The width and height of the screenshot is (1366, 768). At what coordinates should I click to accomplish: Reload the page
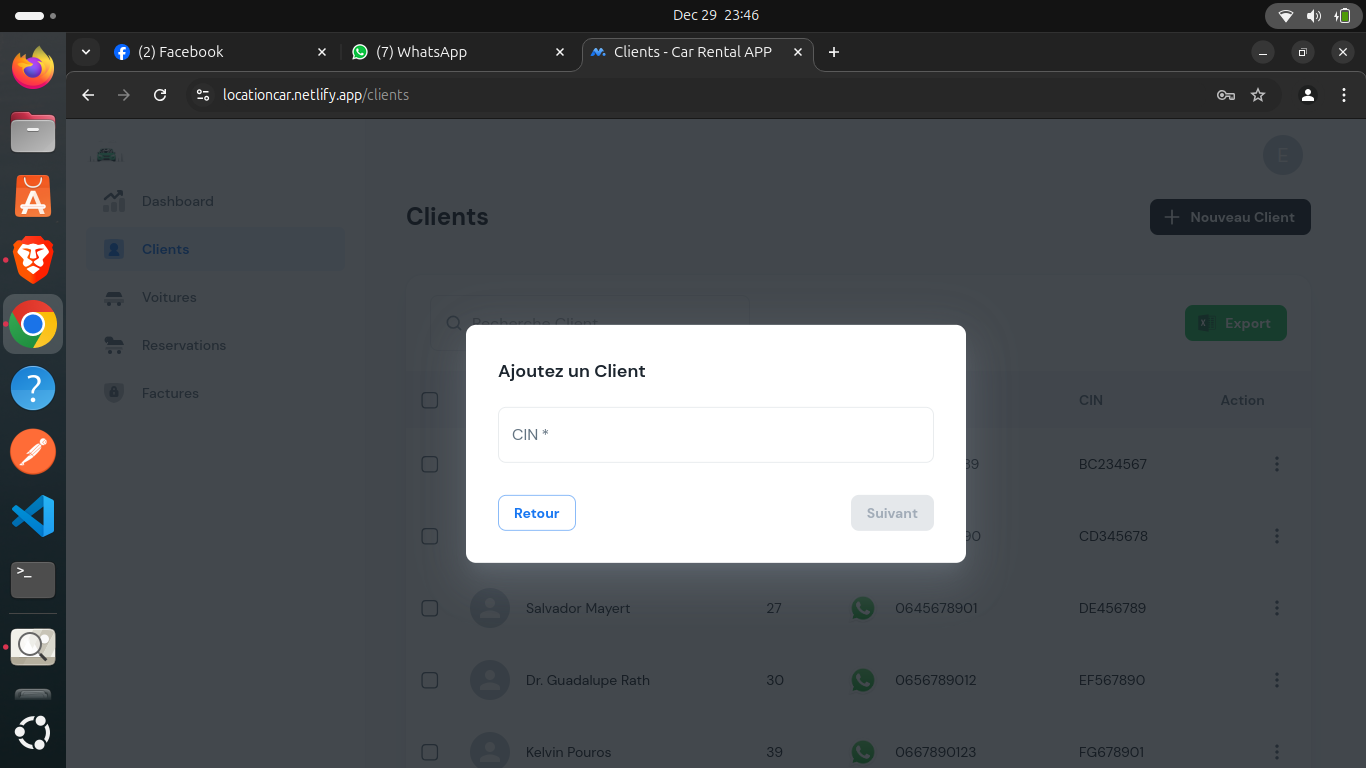click(160, 95)
